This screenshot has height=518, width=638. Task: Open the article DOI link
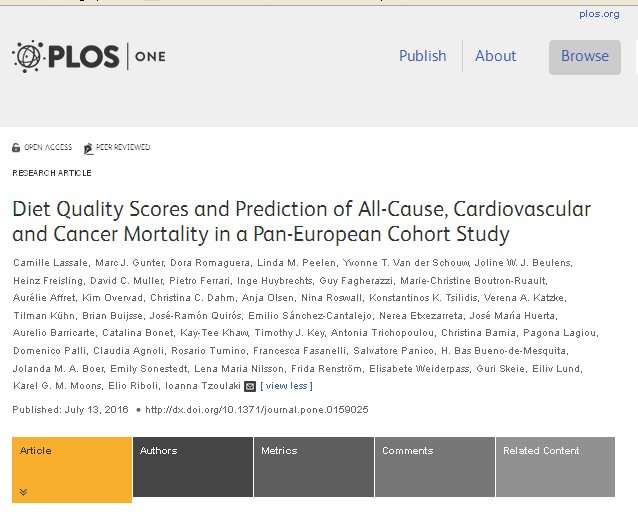coord(257,410)
